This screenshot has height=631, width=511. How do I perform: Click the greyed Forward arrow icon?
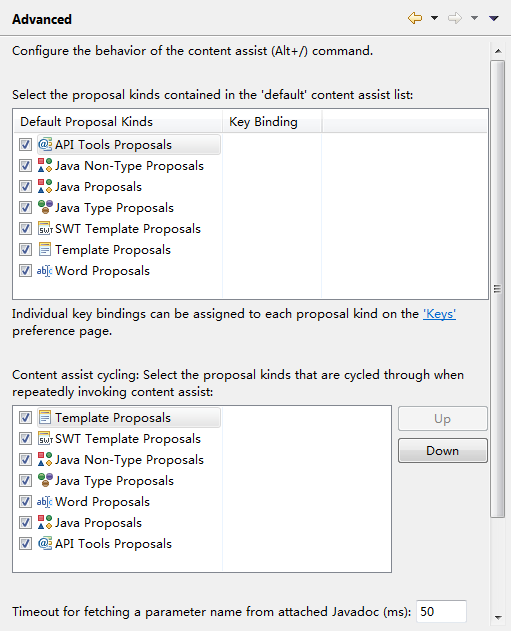point(455,18)
